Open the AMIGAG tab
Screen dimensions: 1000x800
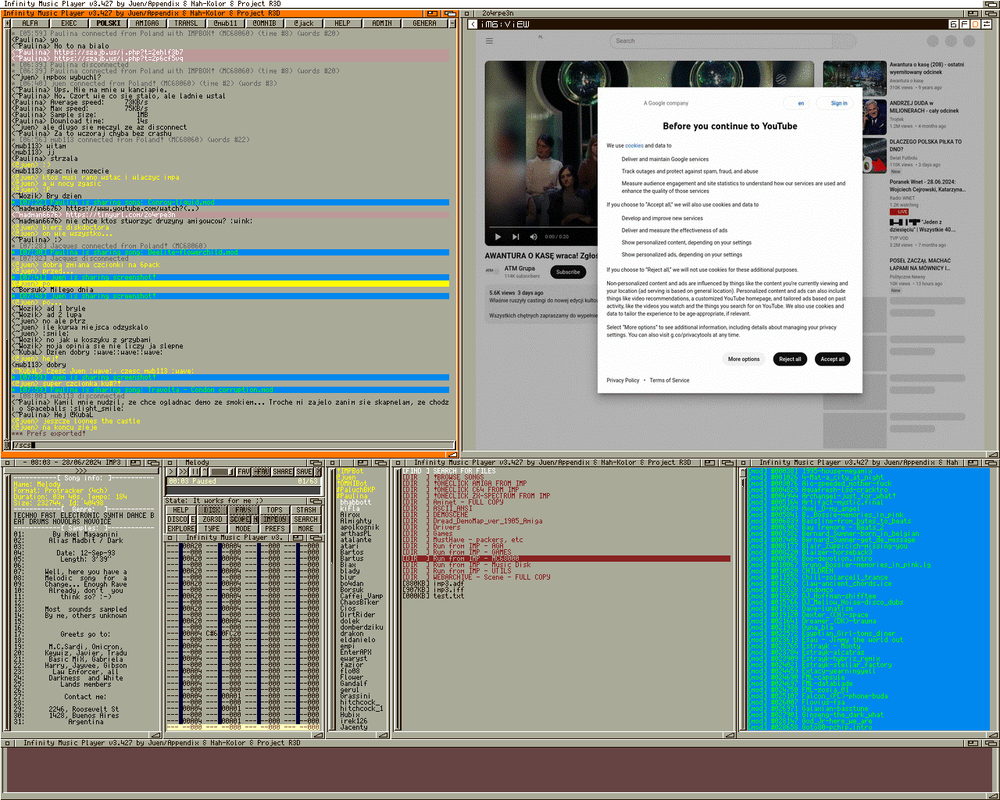tap(147, 23)
